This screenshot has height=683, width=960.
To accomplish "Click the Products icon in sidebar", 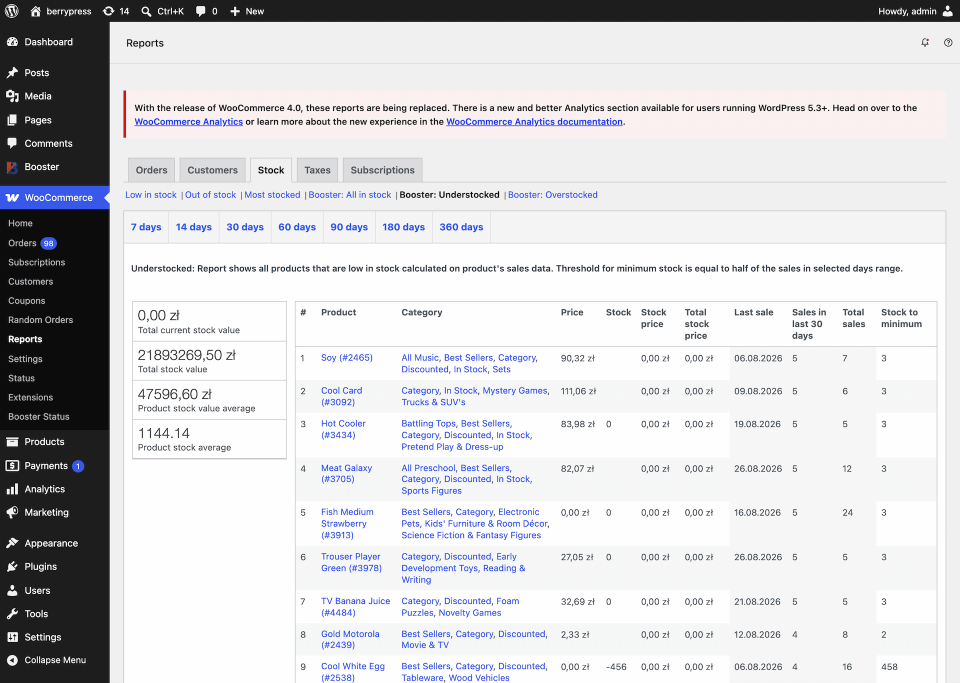I will [x=12, y=442].
